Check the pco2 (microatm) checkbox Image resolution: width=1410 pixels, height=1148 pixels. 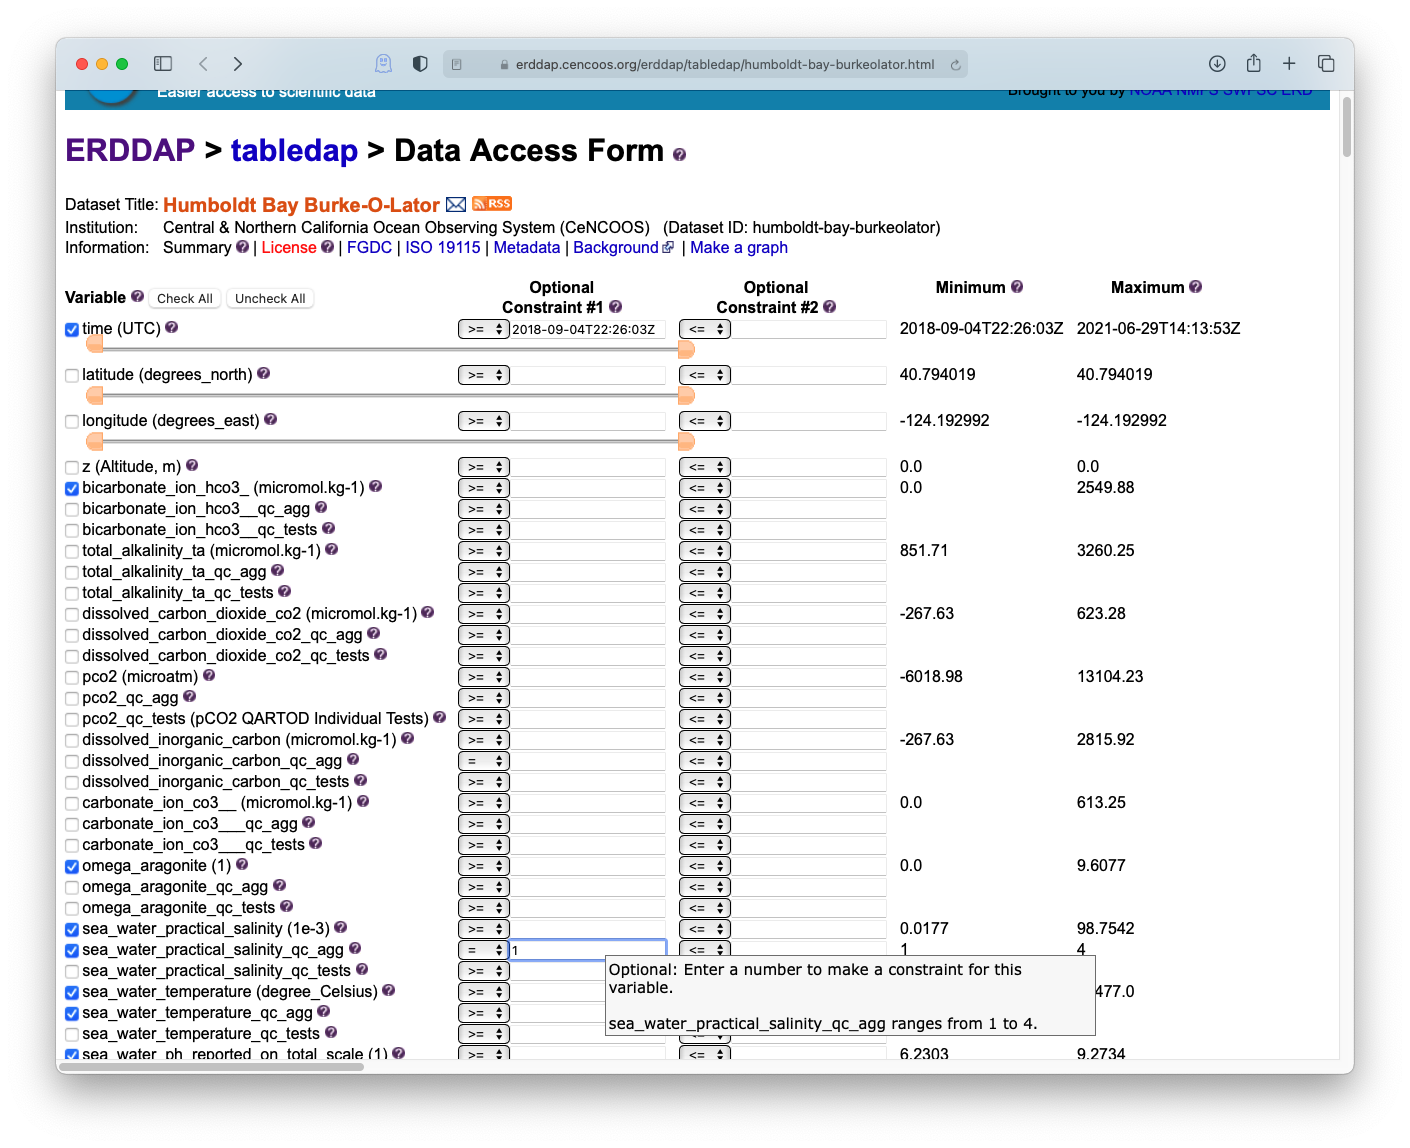[72, 678]
